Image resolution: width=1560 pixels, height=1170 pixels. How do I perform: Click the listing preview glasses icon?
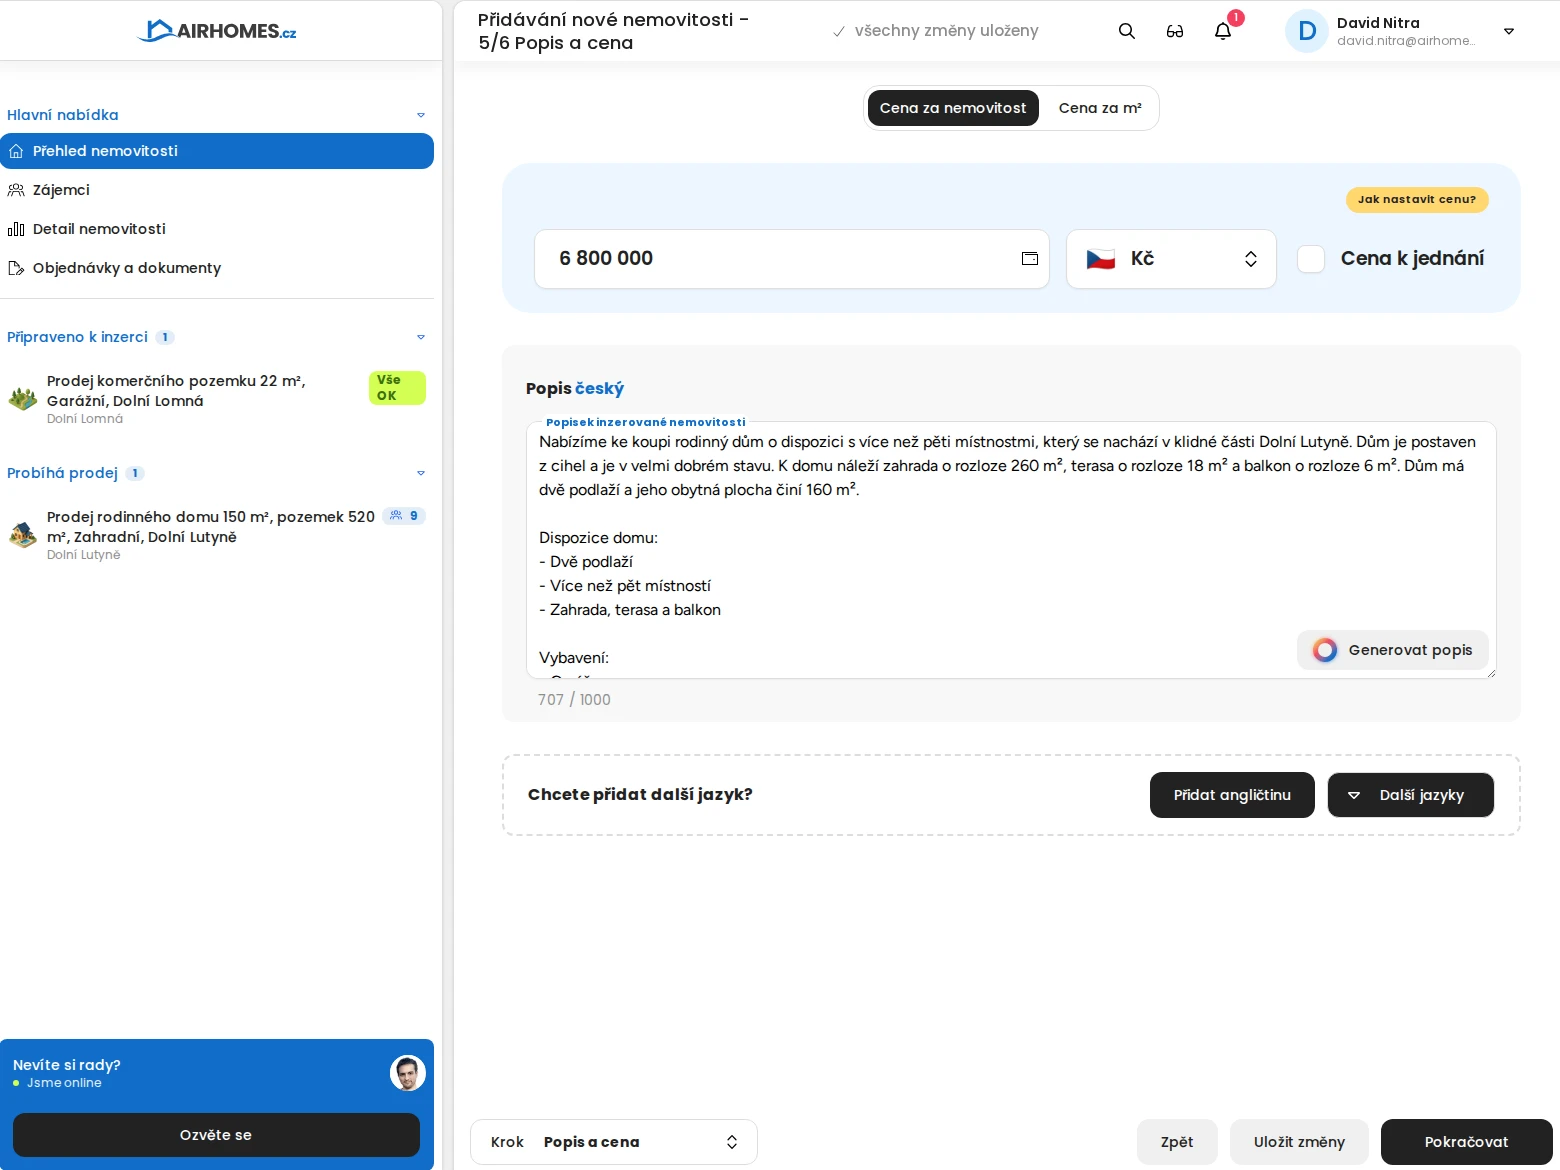pos(1174,31)
